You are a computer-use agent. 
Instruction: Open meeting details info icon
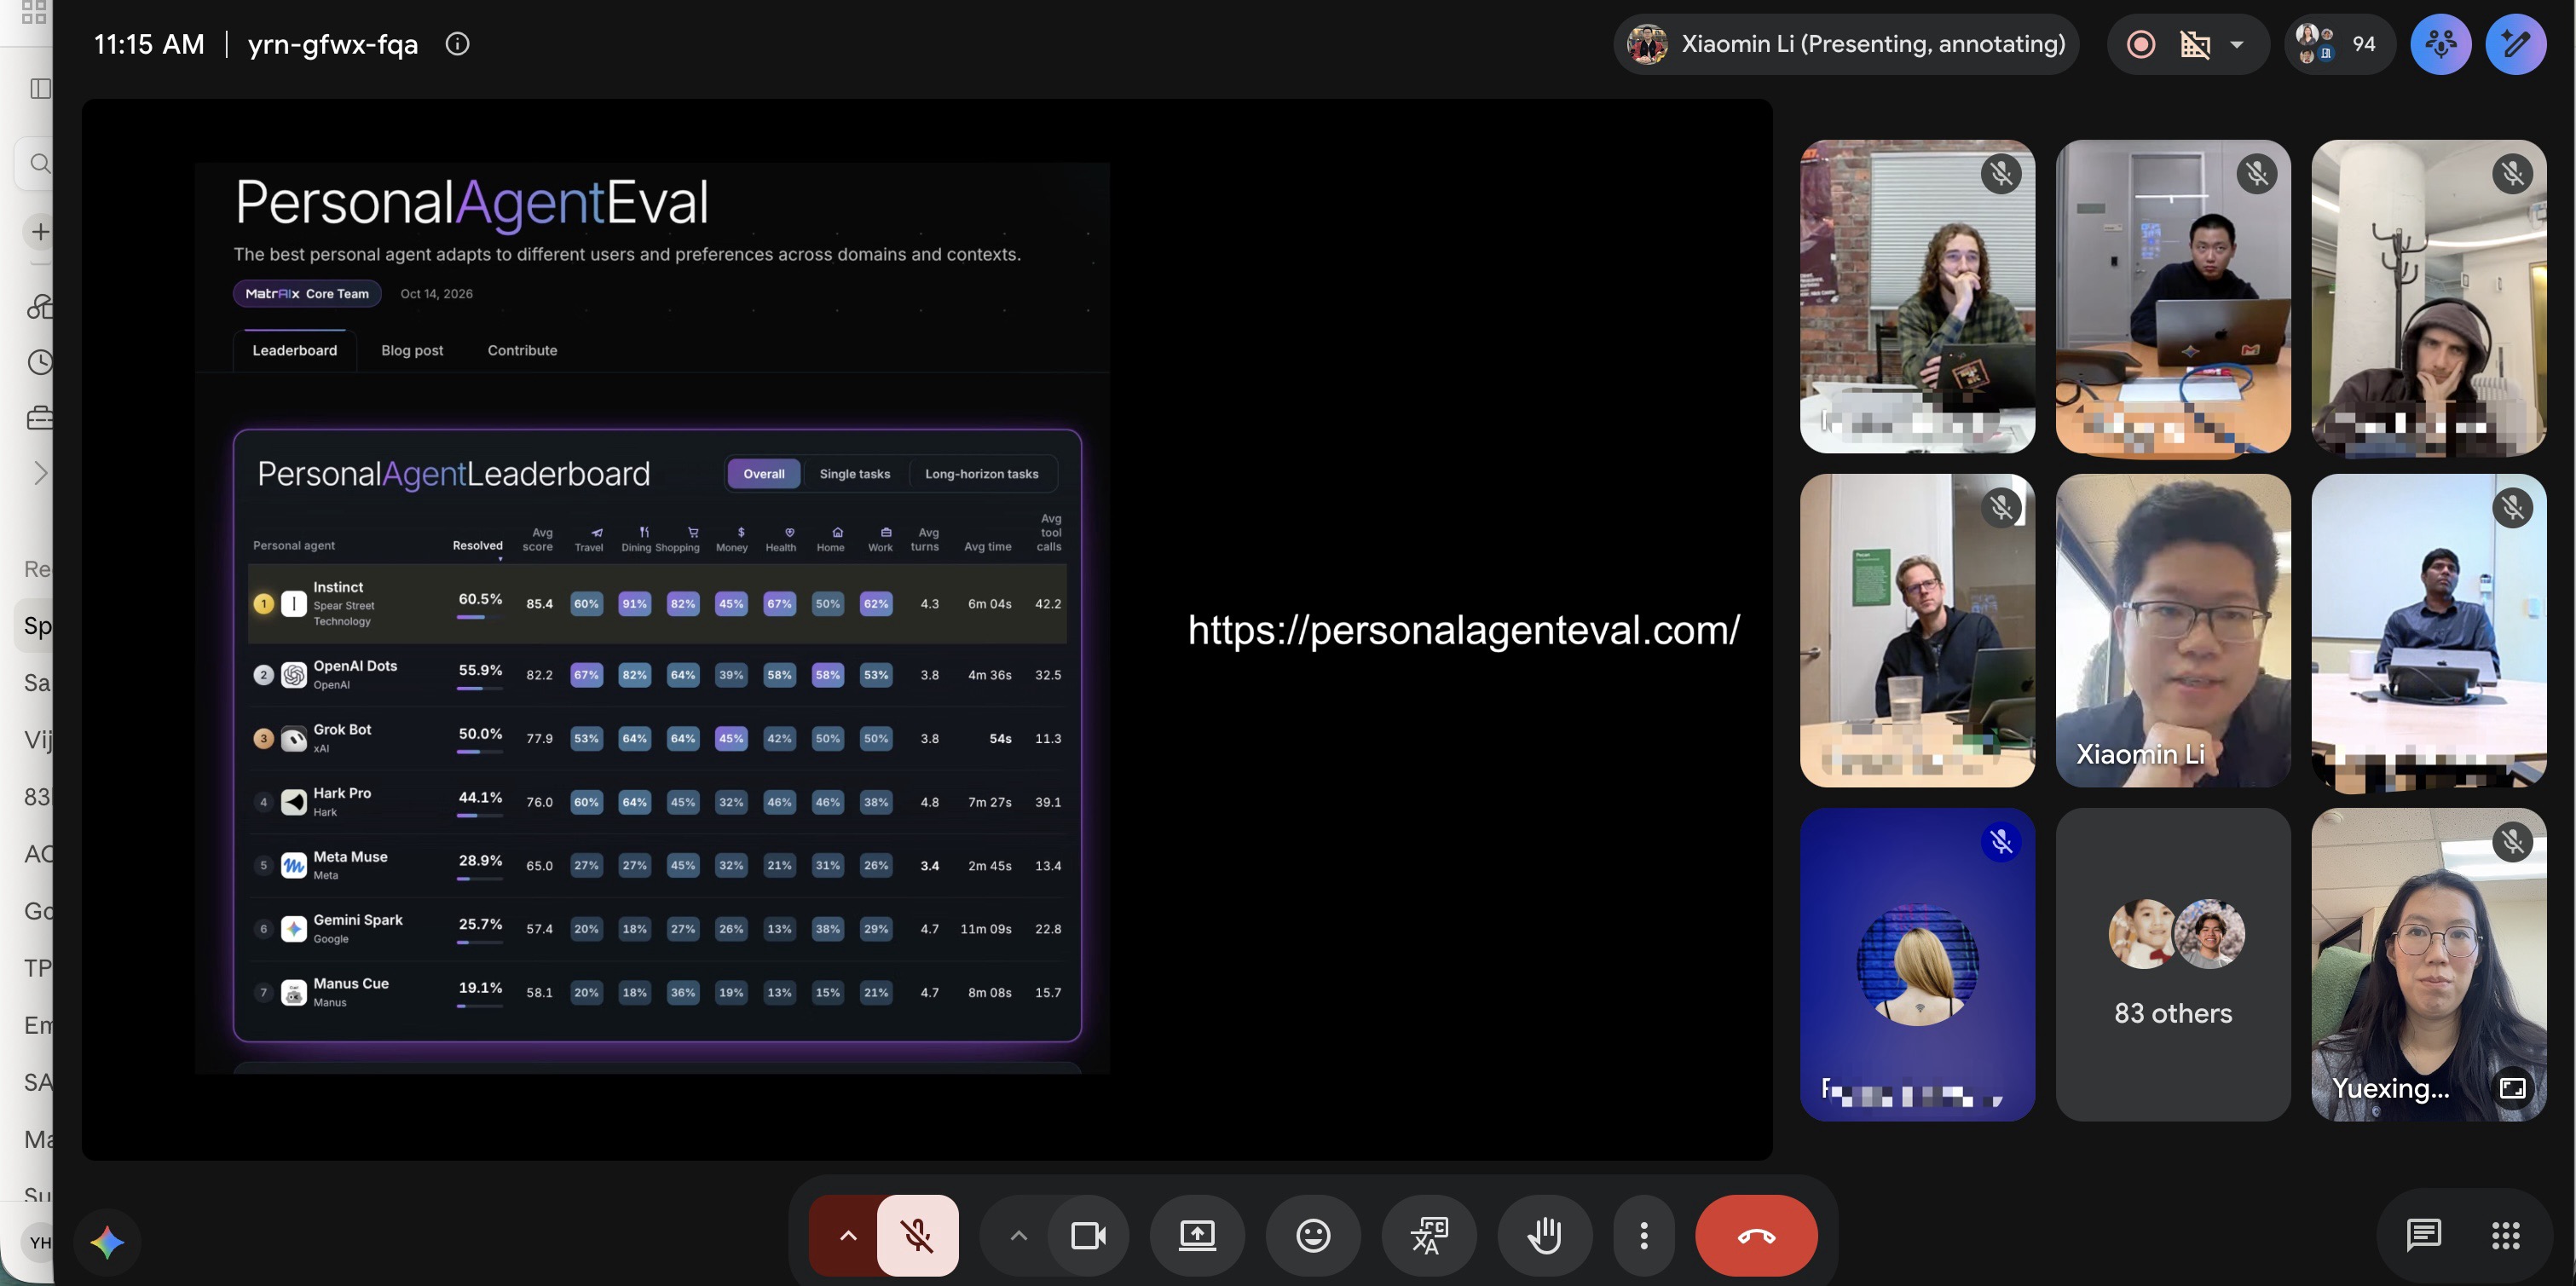[x=457, y=44]
